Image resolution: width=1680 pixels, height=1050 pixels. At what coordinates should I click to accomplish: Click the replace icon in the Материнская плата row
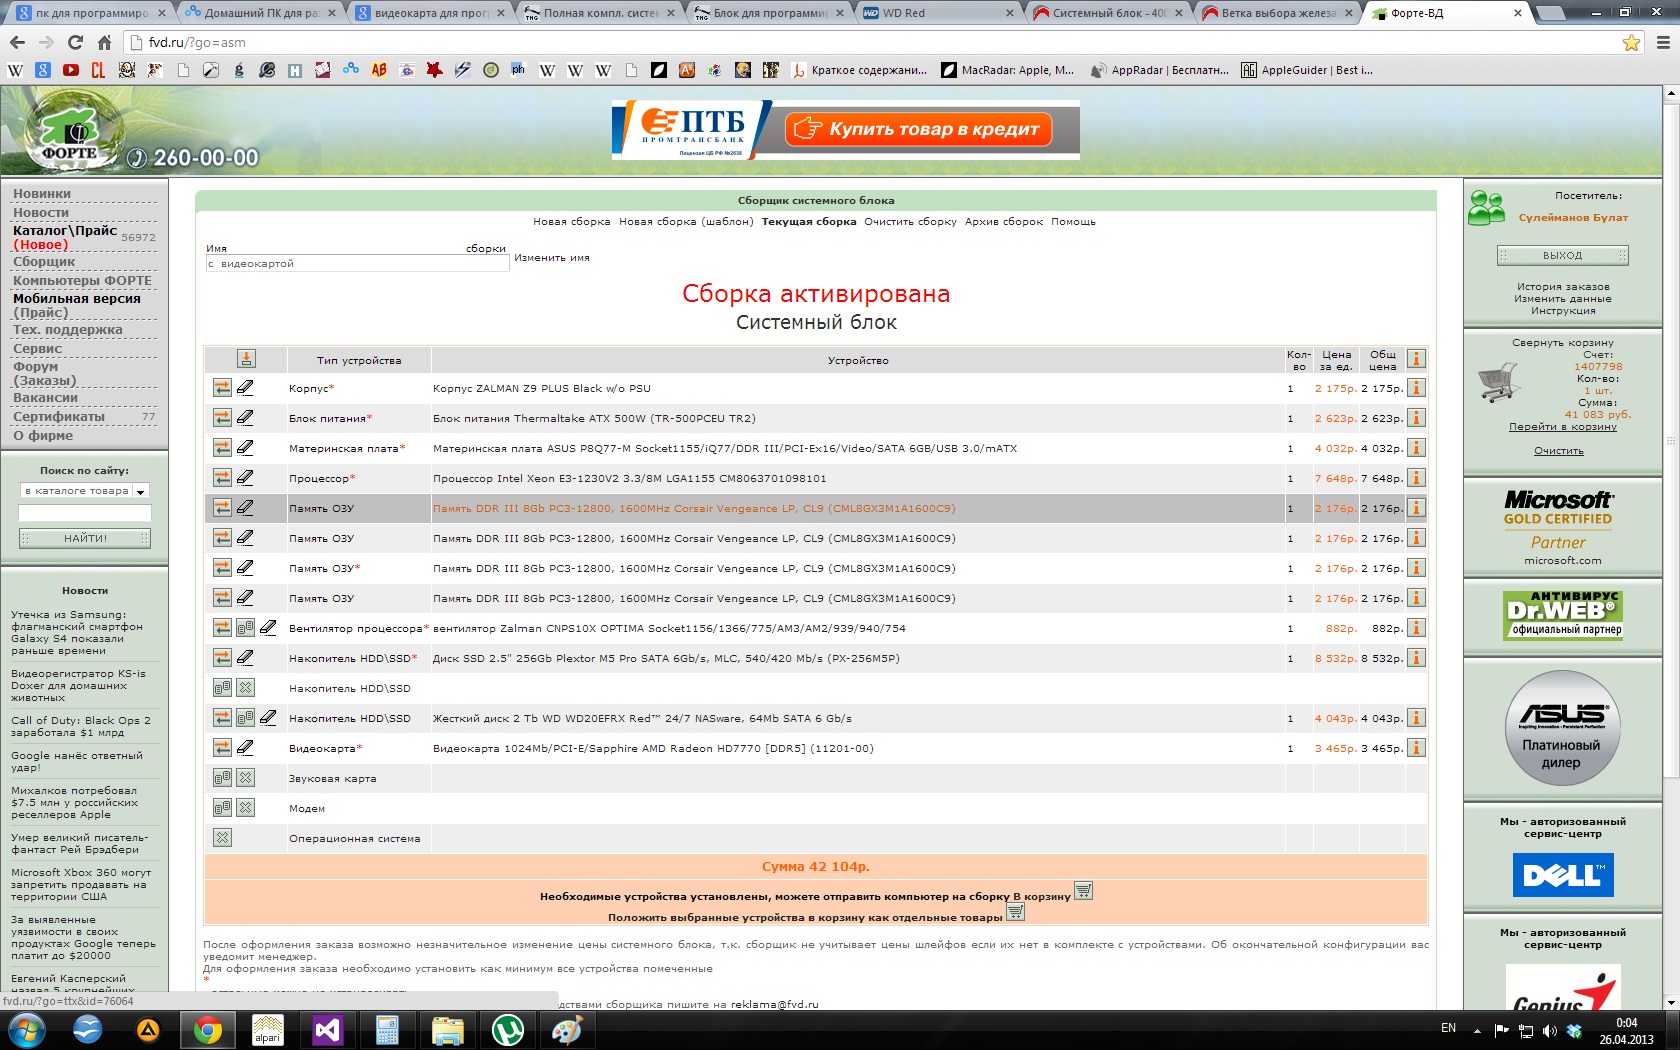click(222, 448)
